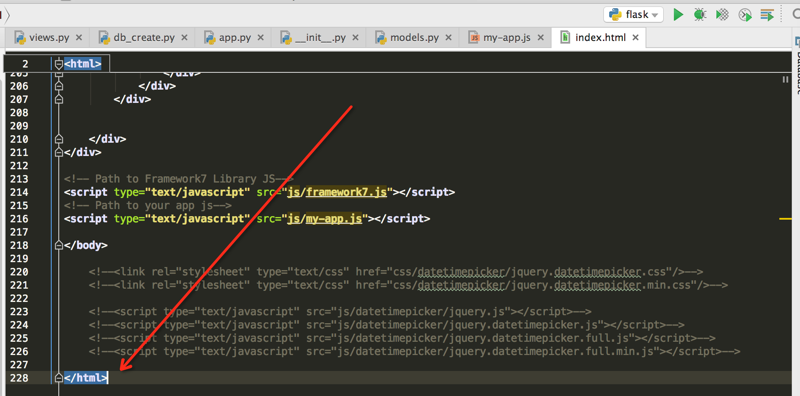
Task: Click type="text/javascript" attribute on line 214
Action: [x=182, y=192]
